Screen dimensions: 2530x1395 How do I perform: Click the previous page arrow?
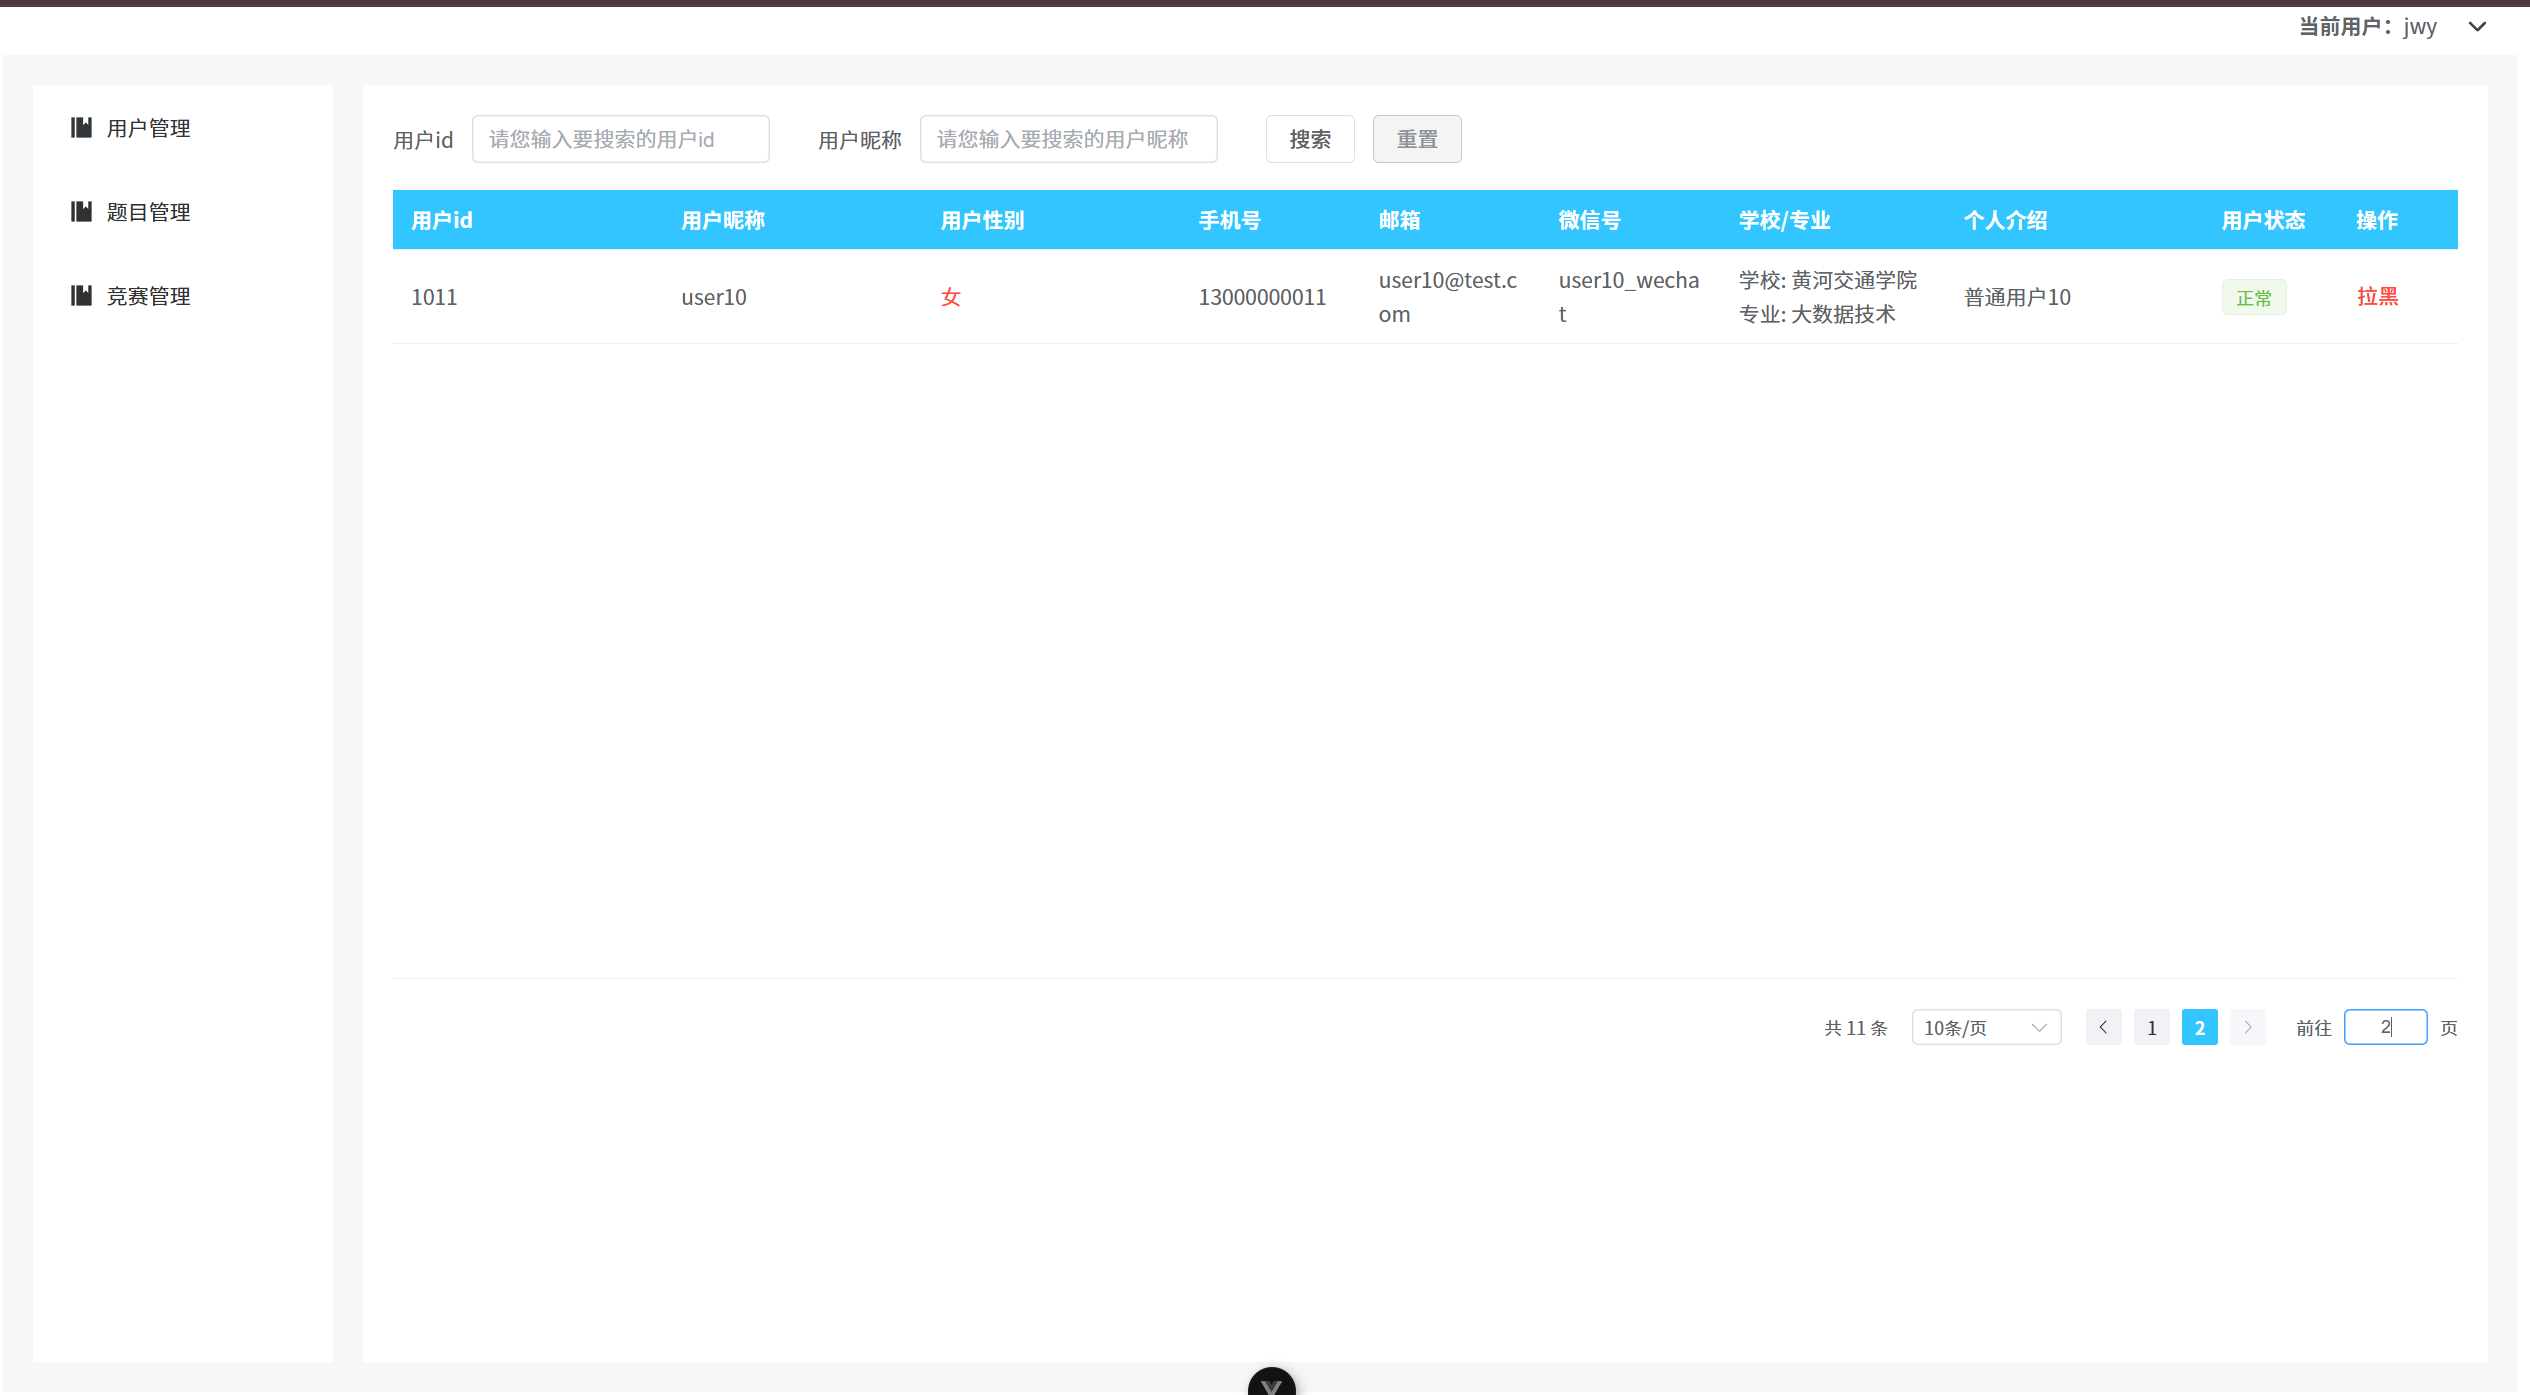click(2103, 1027)
